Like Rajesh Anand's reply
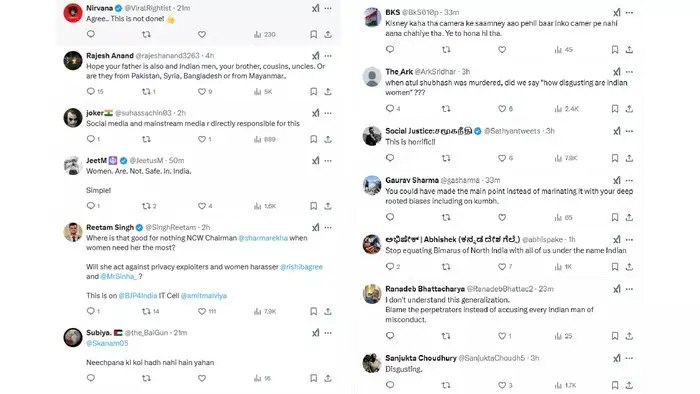700x394 pixels. pos(202,91)
